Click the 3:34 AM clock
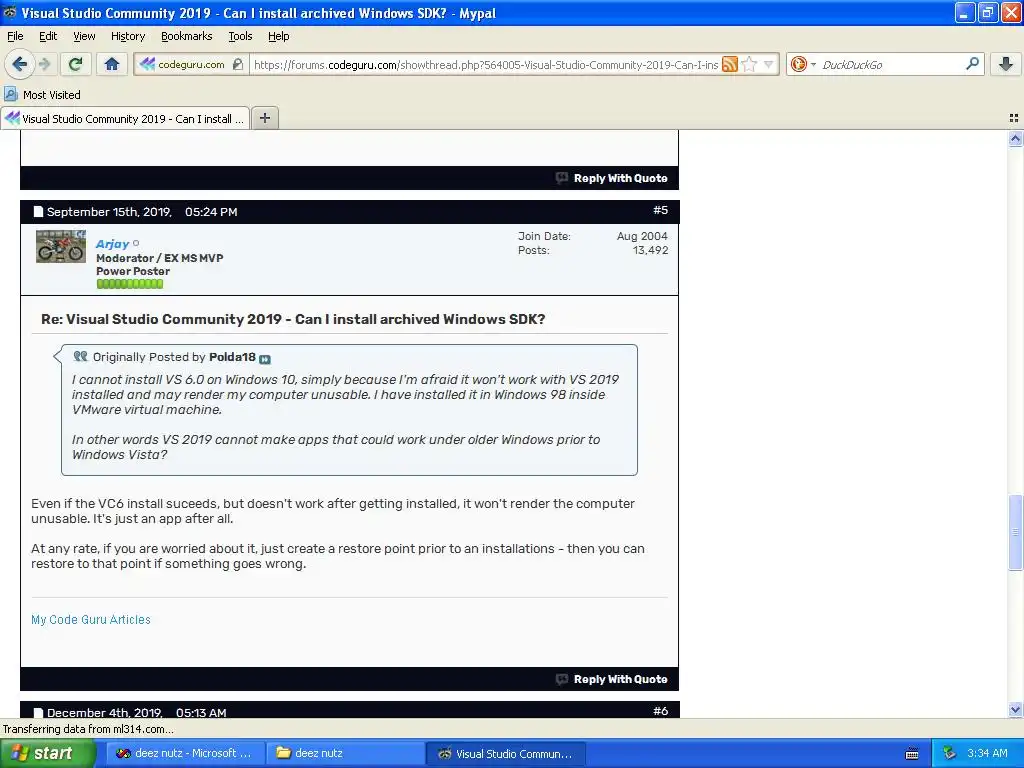Image resolution: width=1024 pixels, height=768 pixels. (987, 753)
